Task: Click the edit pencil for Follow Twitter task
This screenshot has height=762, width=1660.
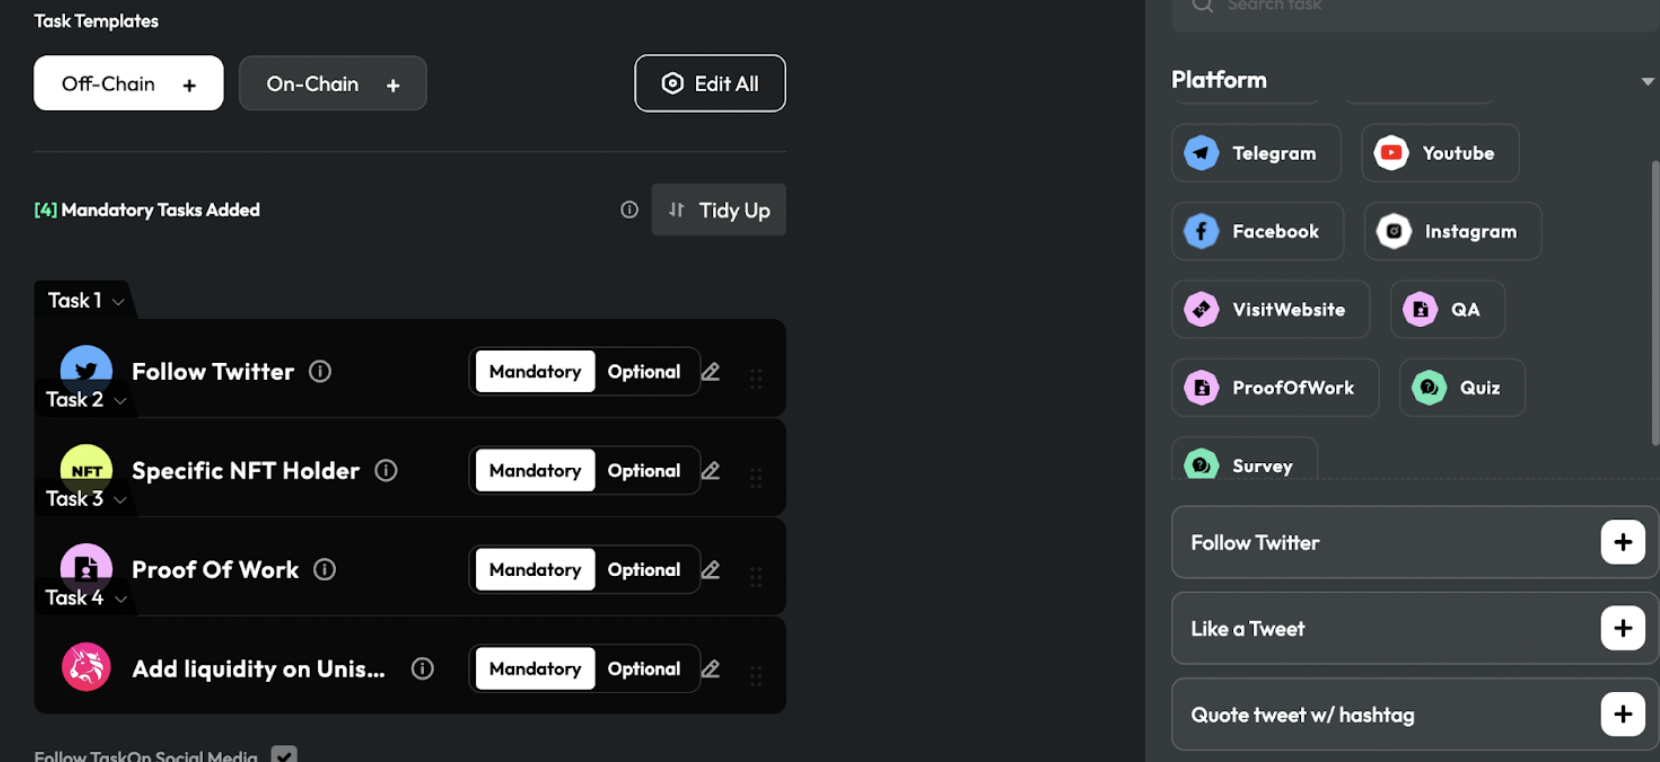Action: pyautogui.click(x=710, y=372)
